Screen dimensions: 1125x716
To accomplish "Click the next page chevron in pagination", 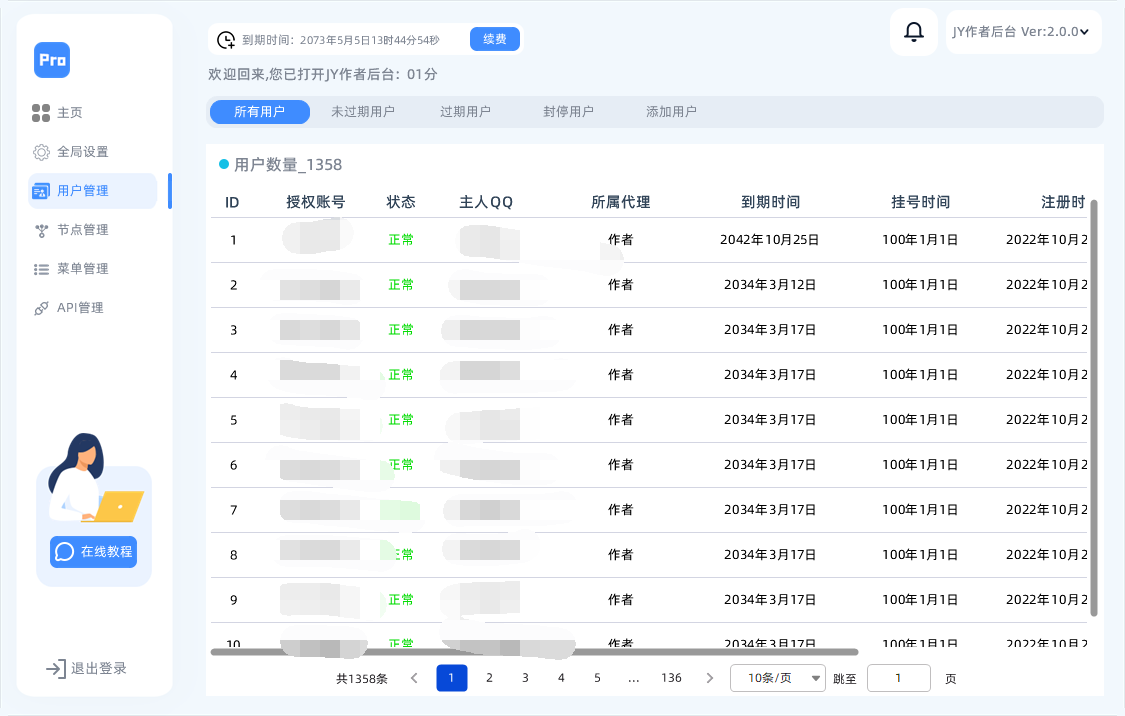I will click(709, 677).
